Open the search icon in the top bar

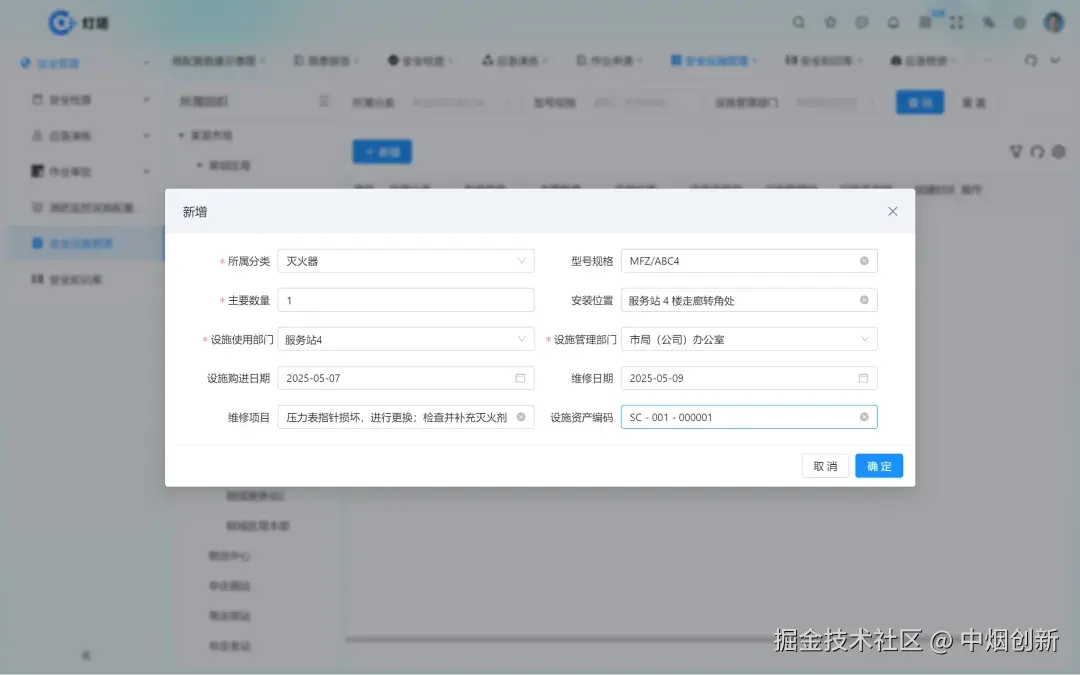pyautogui.click(x=798, y=22)
